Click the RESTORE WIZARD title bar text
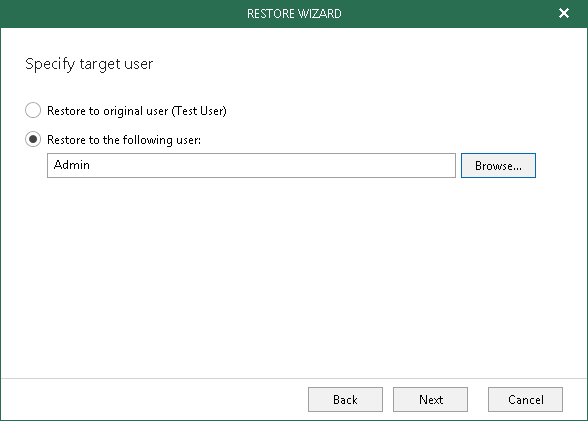 coord(294,14)
